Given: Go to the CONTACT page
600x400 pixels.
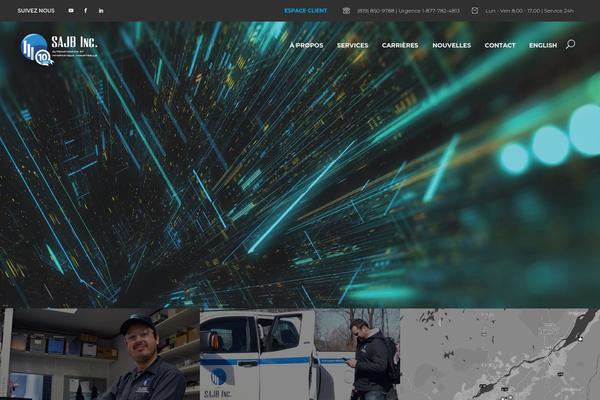Looking at the screenshot, I should coord(500,45).
